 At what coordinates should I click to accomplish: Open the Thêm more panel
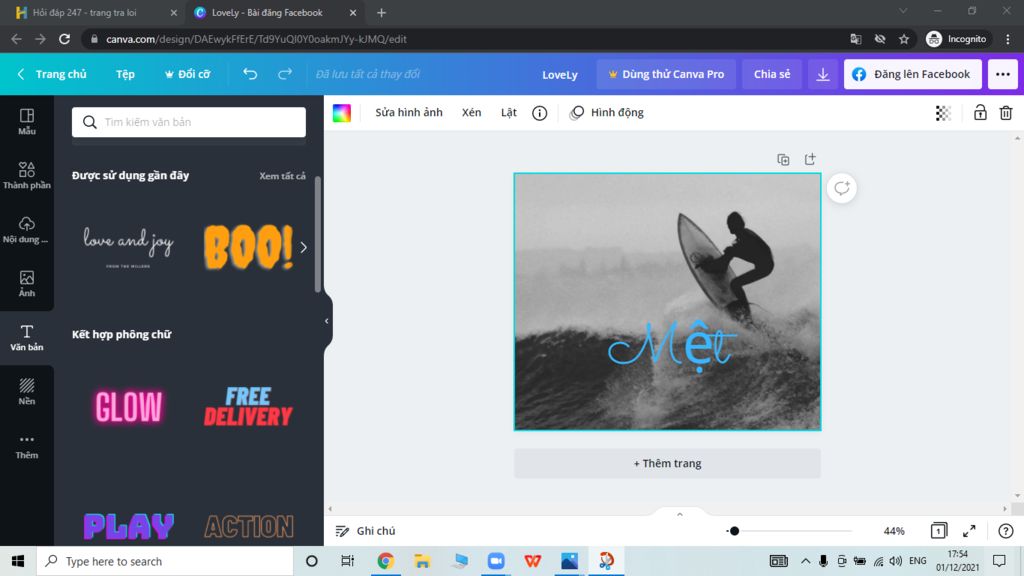click(27, 446)
